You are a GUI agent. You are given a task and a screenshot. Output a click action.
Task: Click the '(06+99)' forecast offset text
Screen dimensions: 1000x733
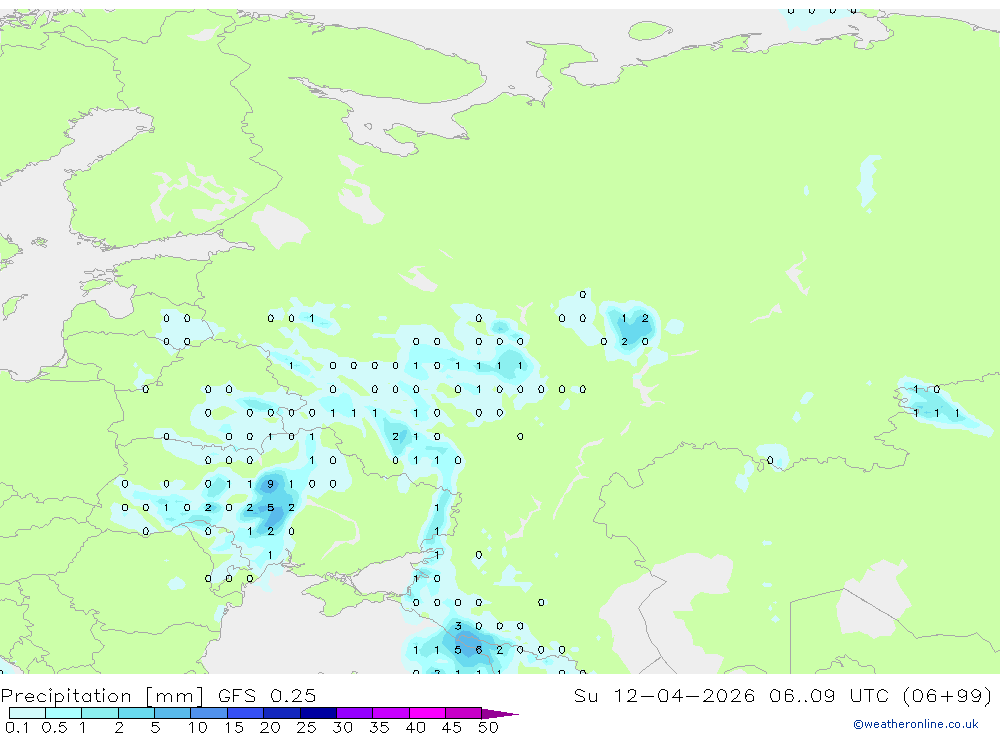pos(948,695)
